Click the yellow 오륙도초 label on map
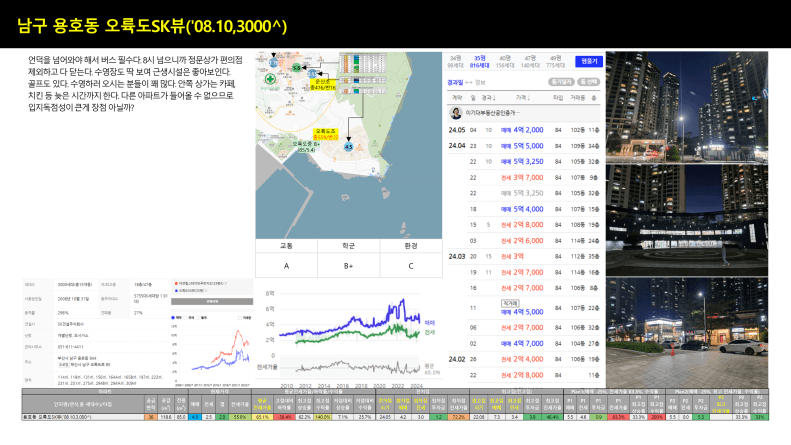 325,134
